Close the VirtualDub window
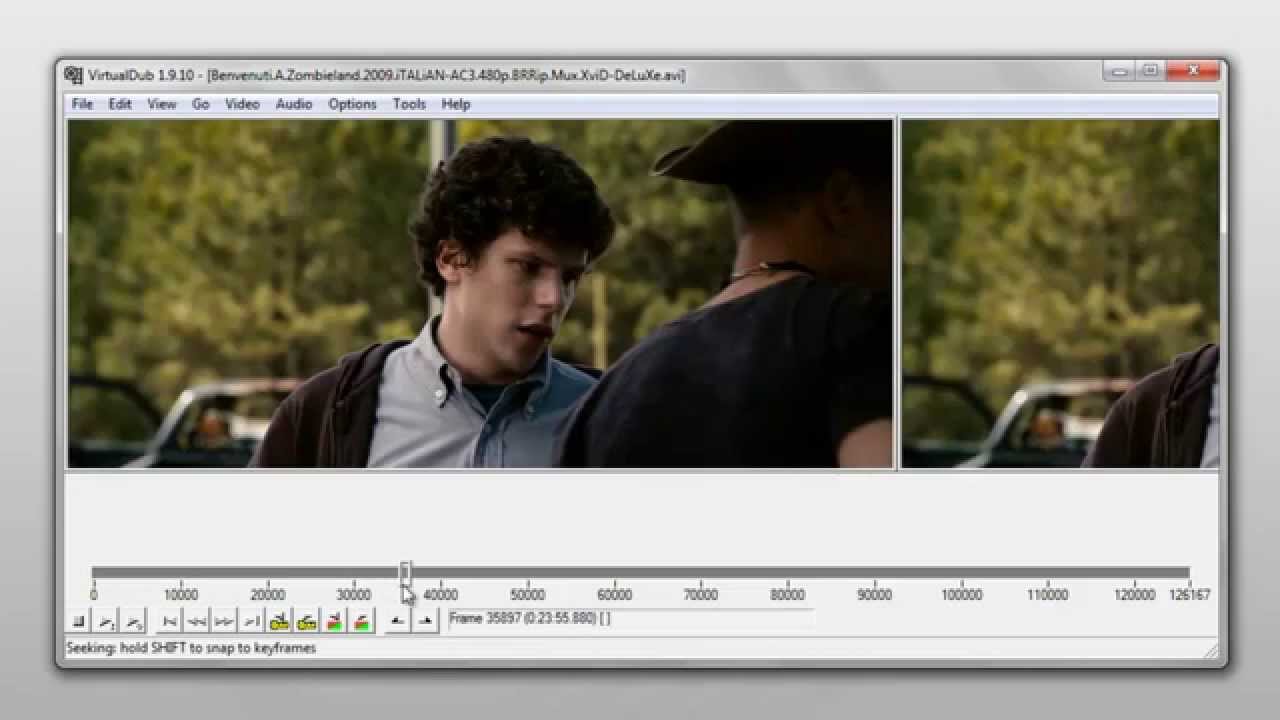The height and width of the screenshot is (720, 1280). pos(1193,71)
